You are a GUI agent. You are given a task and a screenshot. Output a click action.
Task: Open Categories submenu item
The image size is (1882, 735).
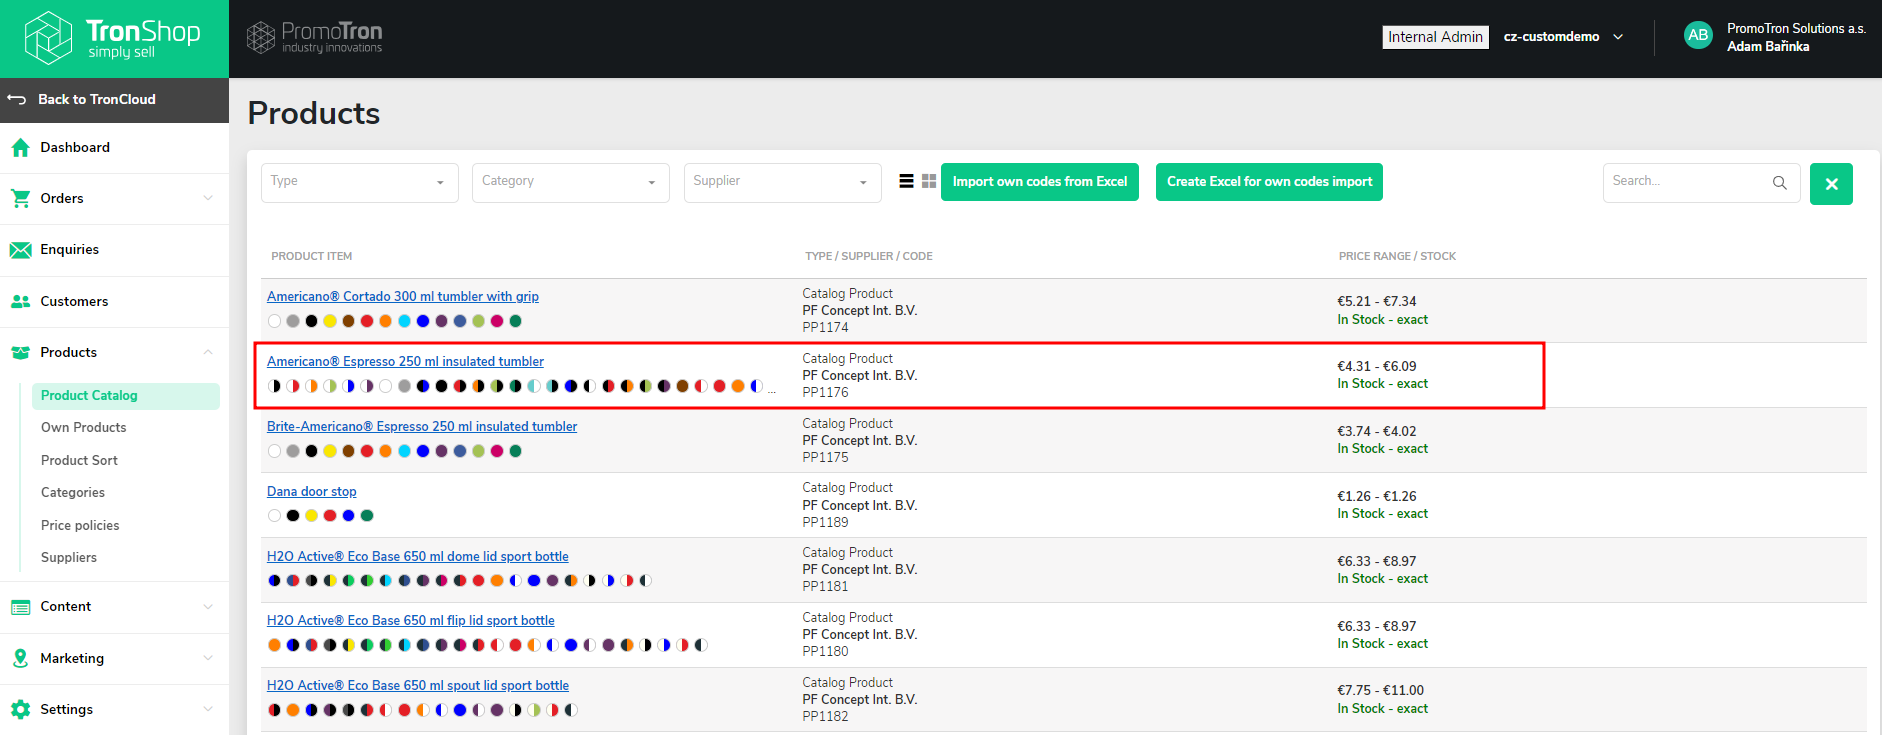[73, 493]
